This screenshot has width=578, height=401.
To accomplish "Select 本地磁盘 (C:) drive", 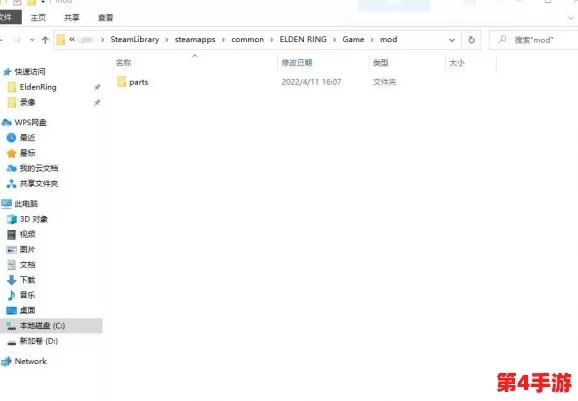I will pyautogui.click(x=51, y=326).
